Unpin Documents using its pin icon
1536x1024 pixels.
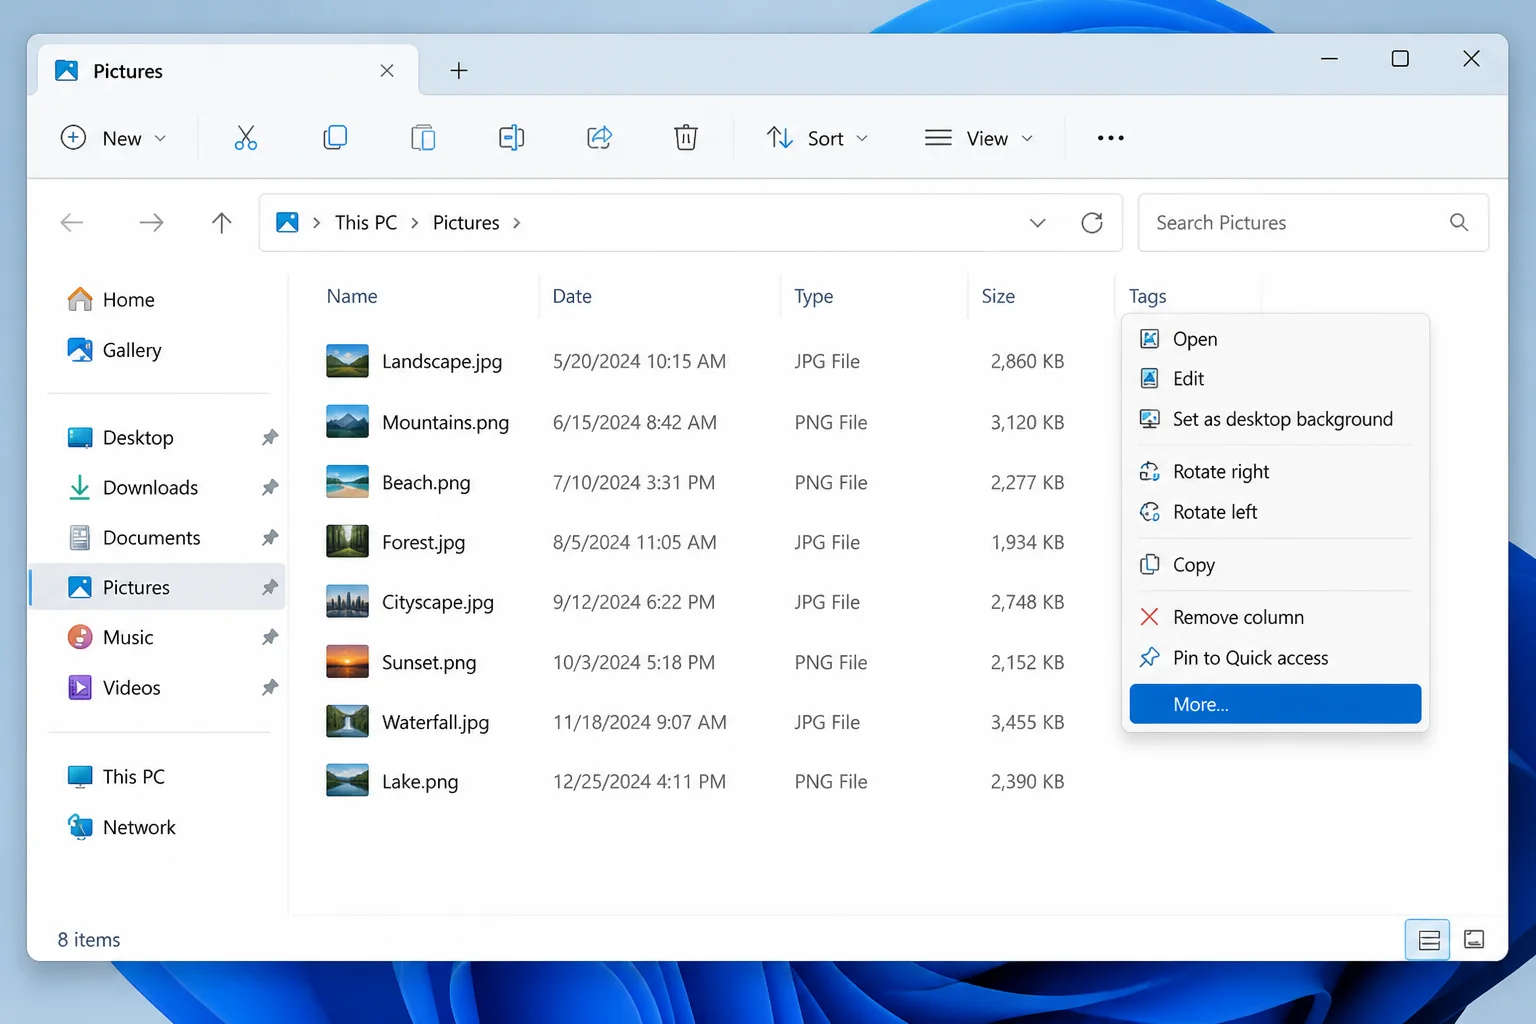point(270,537)
